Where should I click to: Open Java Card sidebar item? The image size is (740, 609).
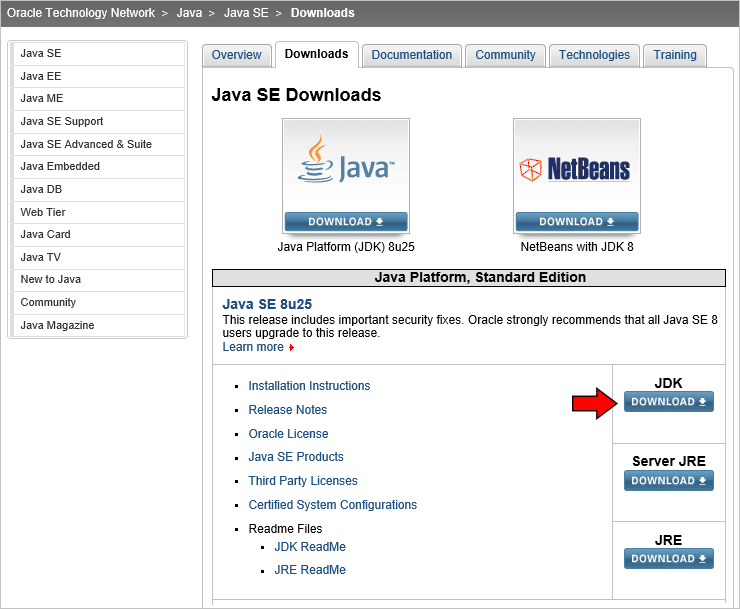(x=98, y=234)
